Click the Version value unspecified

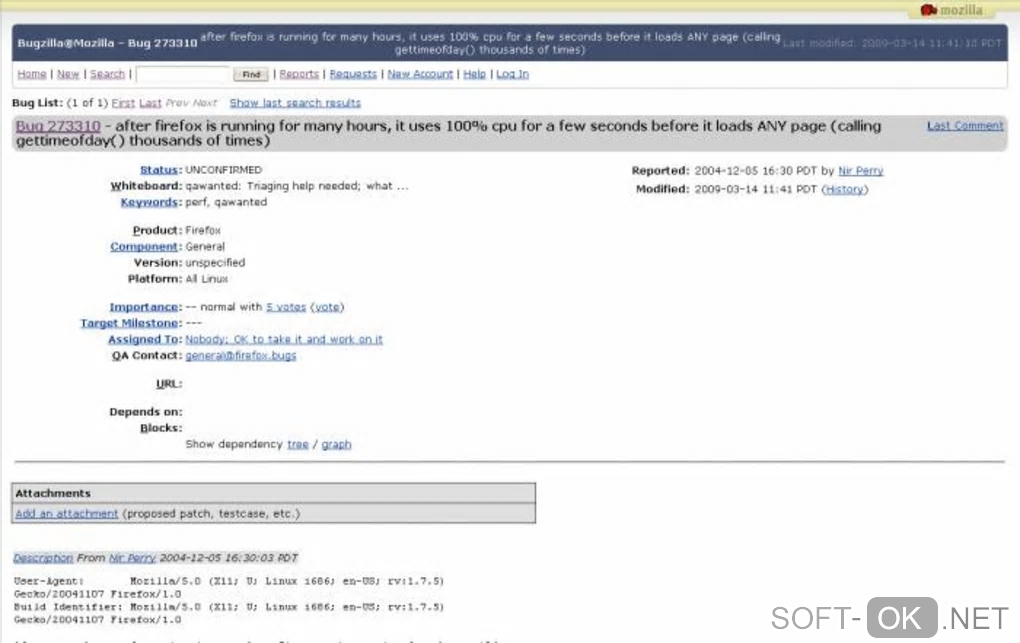[x=215, y=263]
